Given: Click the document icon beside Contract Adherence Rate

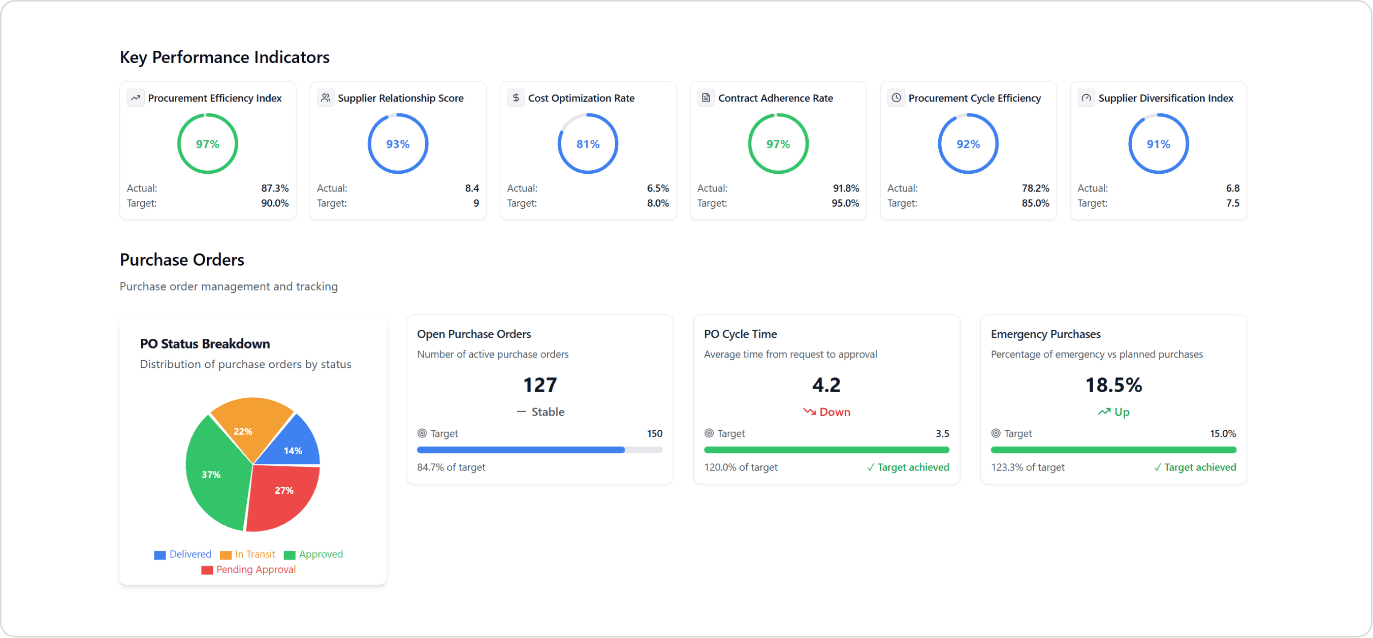Looking at the screenshot, I should [705, 98].
